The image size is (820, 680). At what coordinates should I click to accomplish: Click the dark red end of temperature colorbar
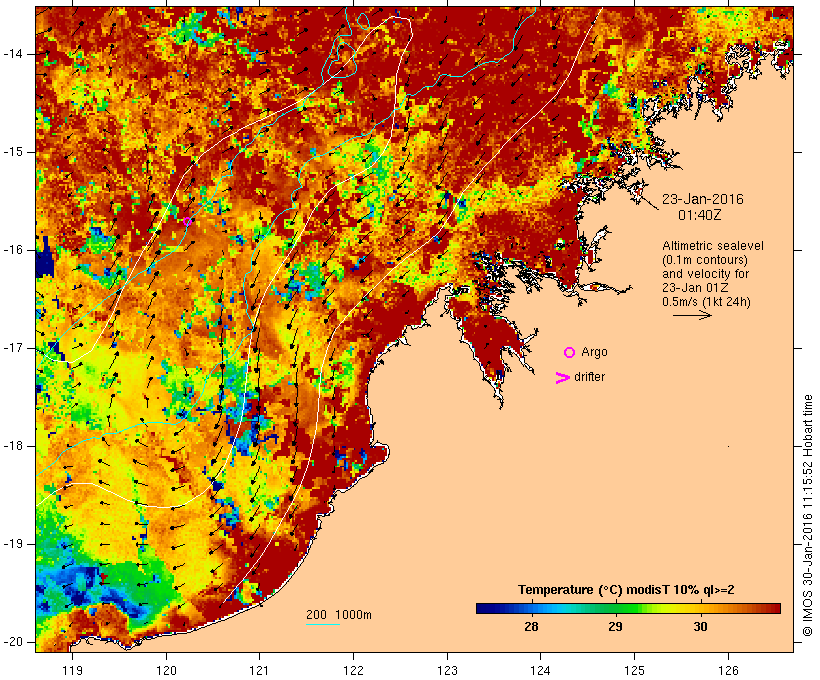coord(774,608)
